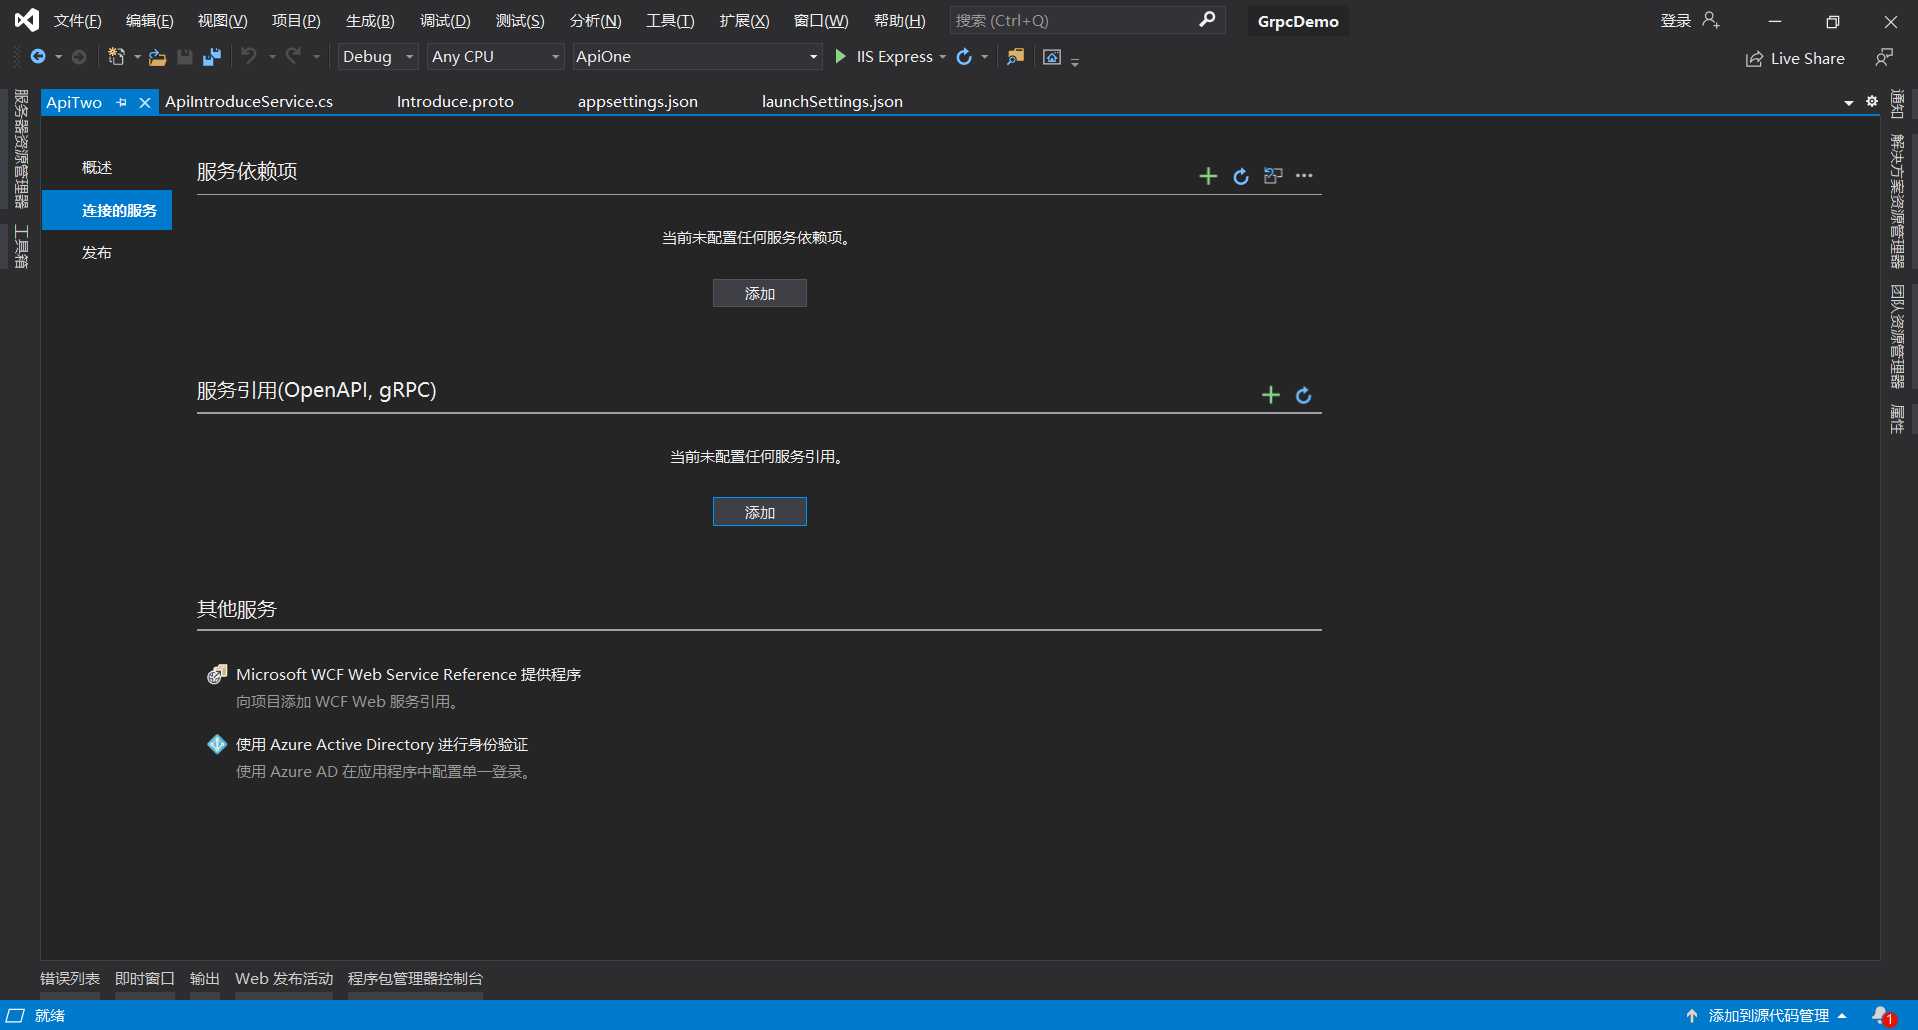Click the account person icon next to 登录
1918x1030 pixels.
(x=1711, y=20)
